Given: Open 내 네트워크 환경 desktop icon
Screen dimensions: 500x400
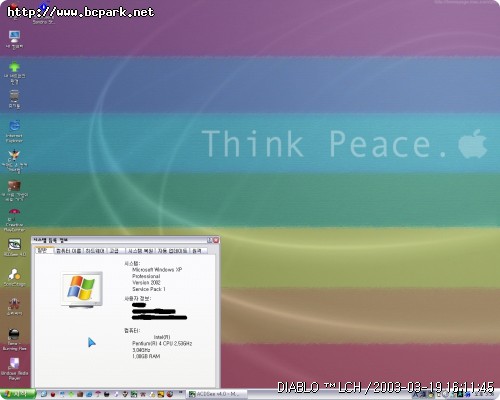Looking at the screenshot, I should tap(14, 73).
